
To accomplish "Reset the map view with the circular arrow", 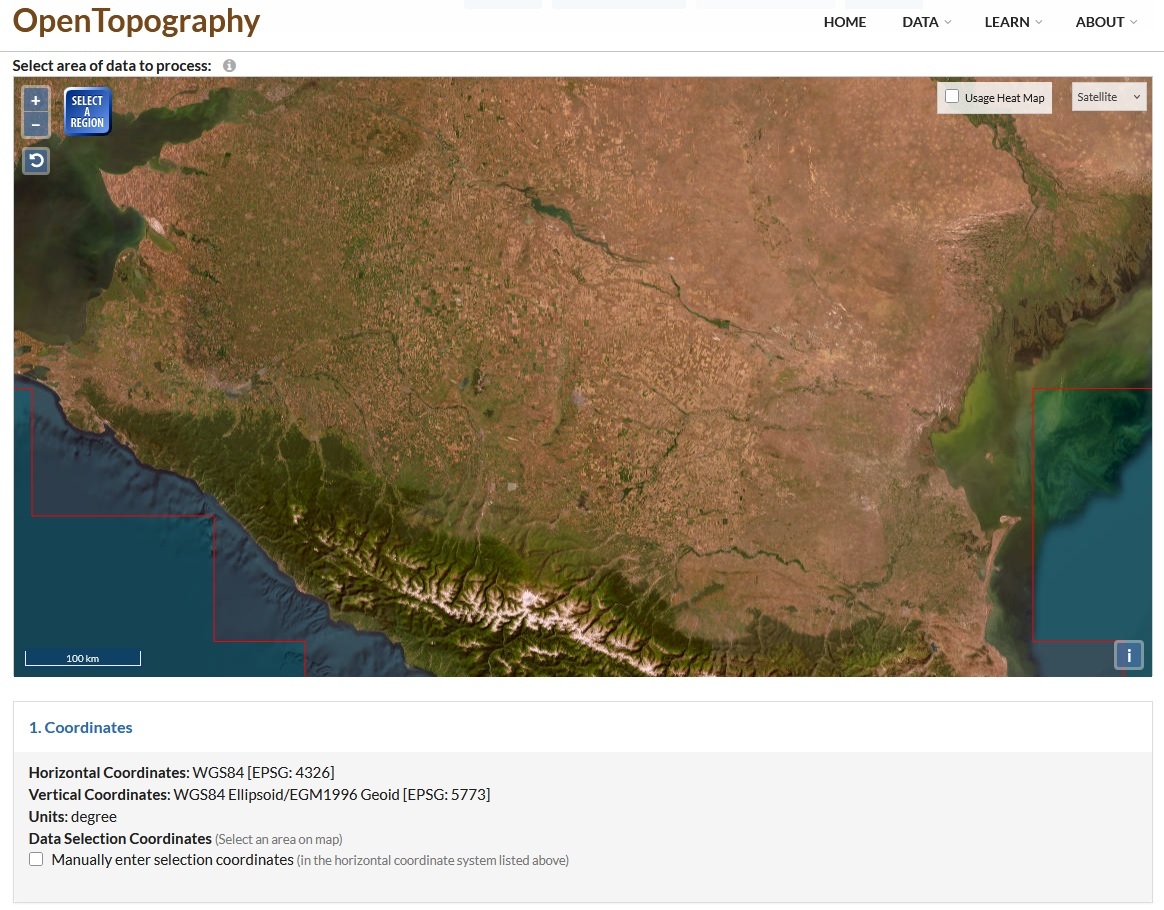I will pos(36,160).
